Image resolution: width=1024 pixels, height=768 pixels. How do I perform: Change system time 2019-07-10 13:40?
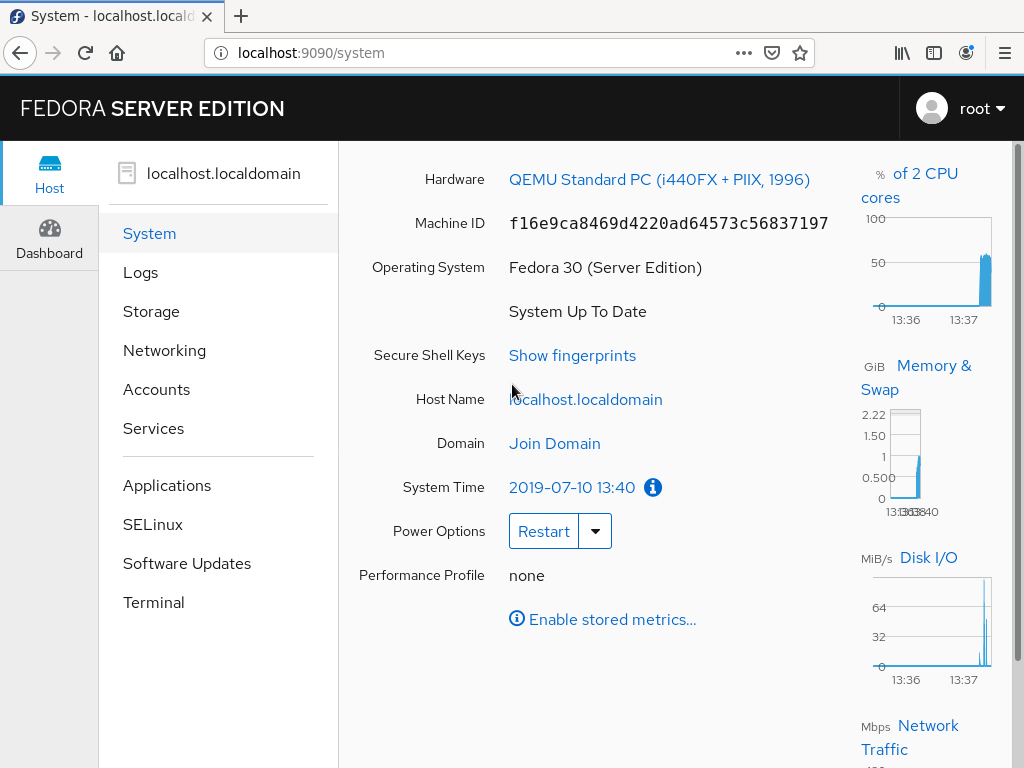[x=571, y=487]
